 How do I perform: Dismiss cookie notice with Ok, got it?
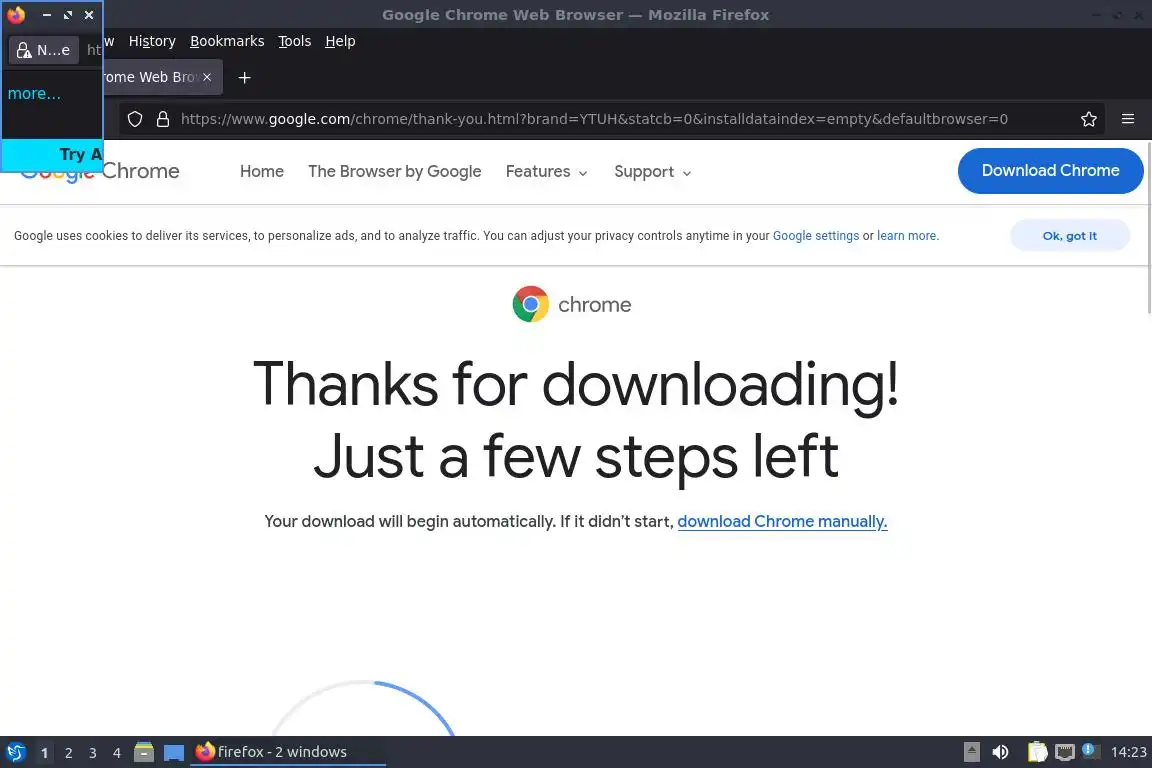pos(1070,236)
